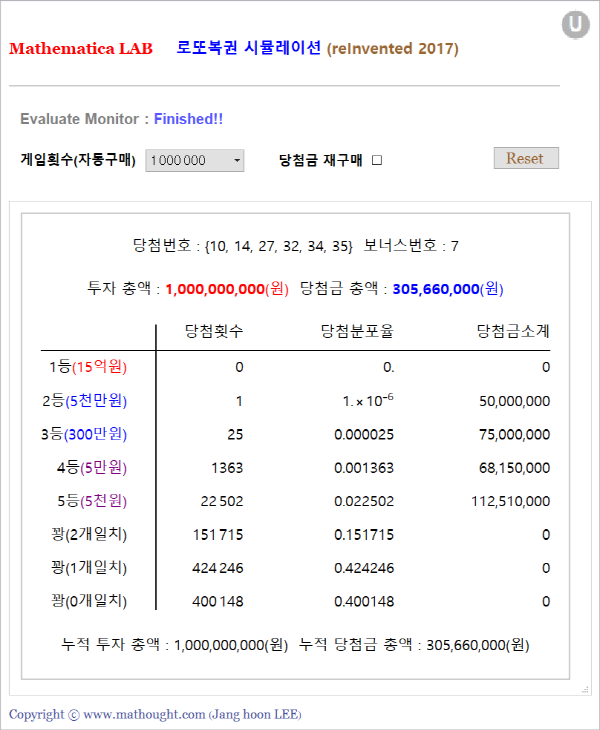This screenshot has height=730, width=600.
Task: Select the 당첨금소계 column header
Action: coord(513,330)
